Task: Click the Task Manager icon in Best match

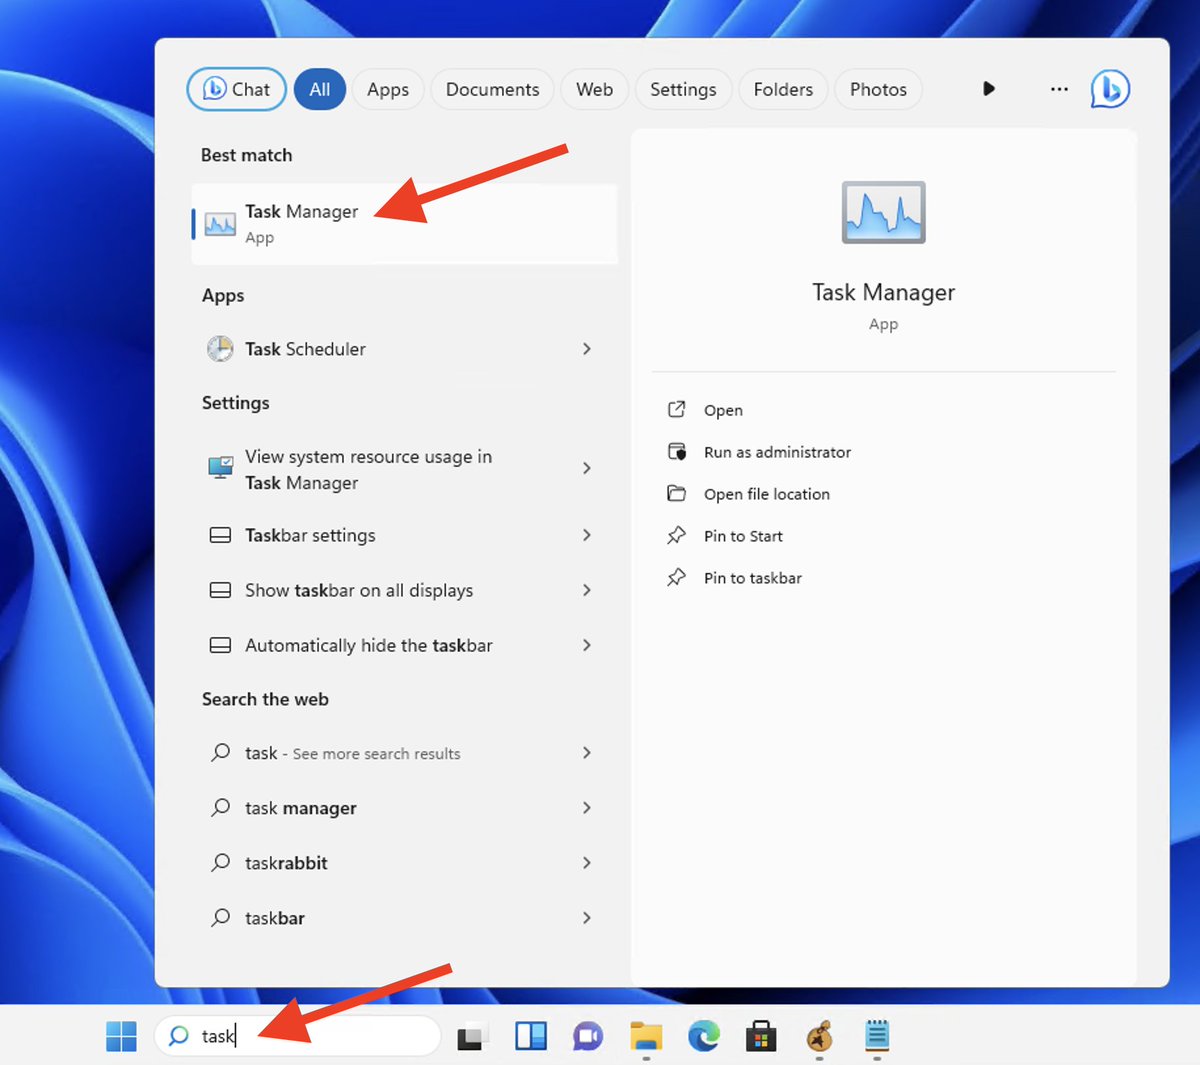Action: pyautogui.click(x=220, y=224)
